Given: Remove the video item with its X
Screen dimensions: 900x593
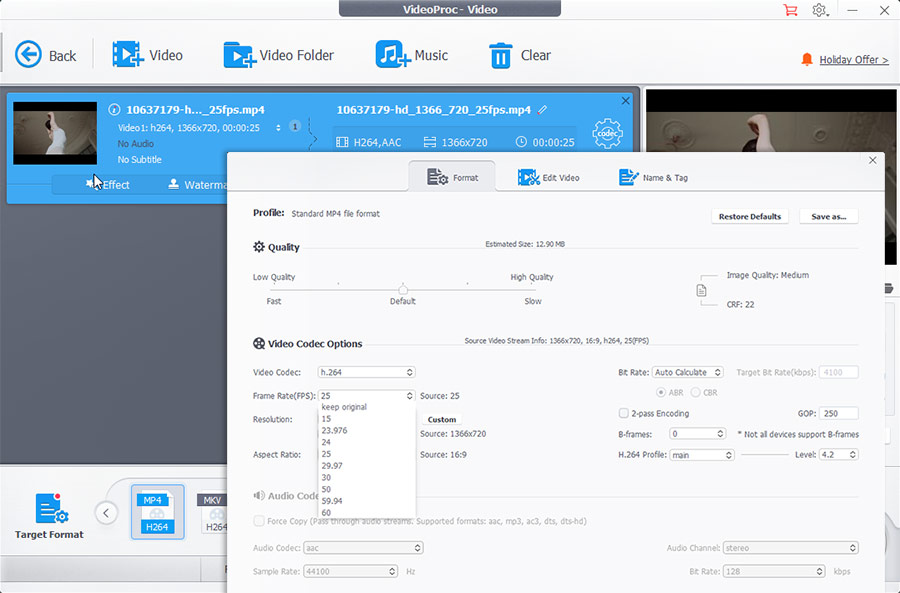Looking at the screenshot, I should tap(626, 101).
